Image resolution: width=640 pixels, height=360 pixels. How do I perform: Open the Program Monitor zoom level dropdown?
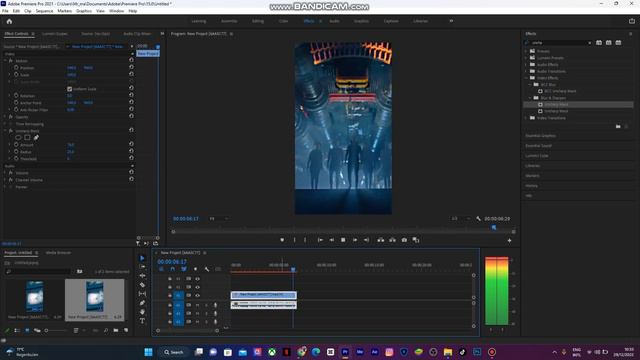[x=219, y=219]
